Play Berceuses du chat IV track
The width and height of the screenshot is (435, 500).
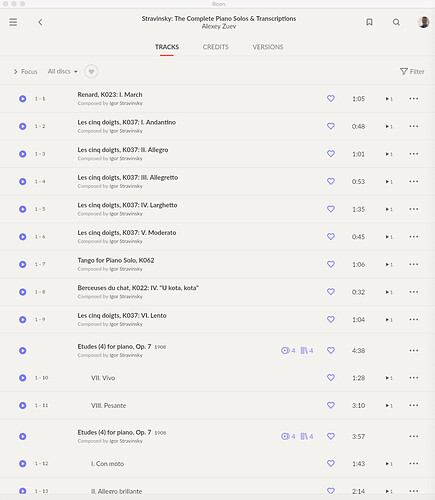pos(23,292)
